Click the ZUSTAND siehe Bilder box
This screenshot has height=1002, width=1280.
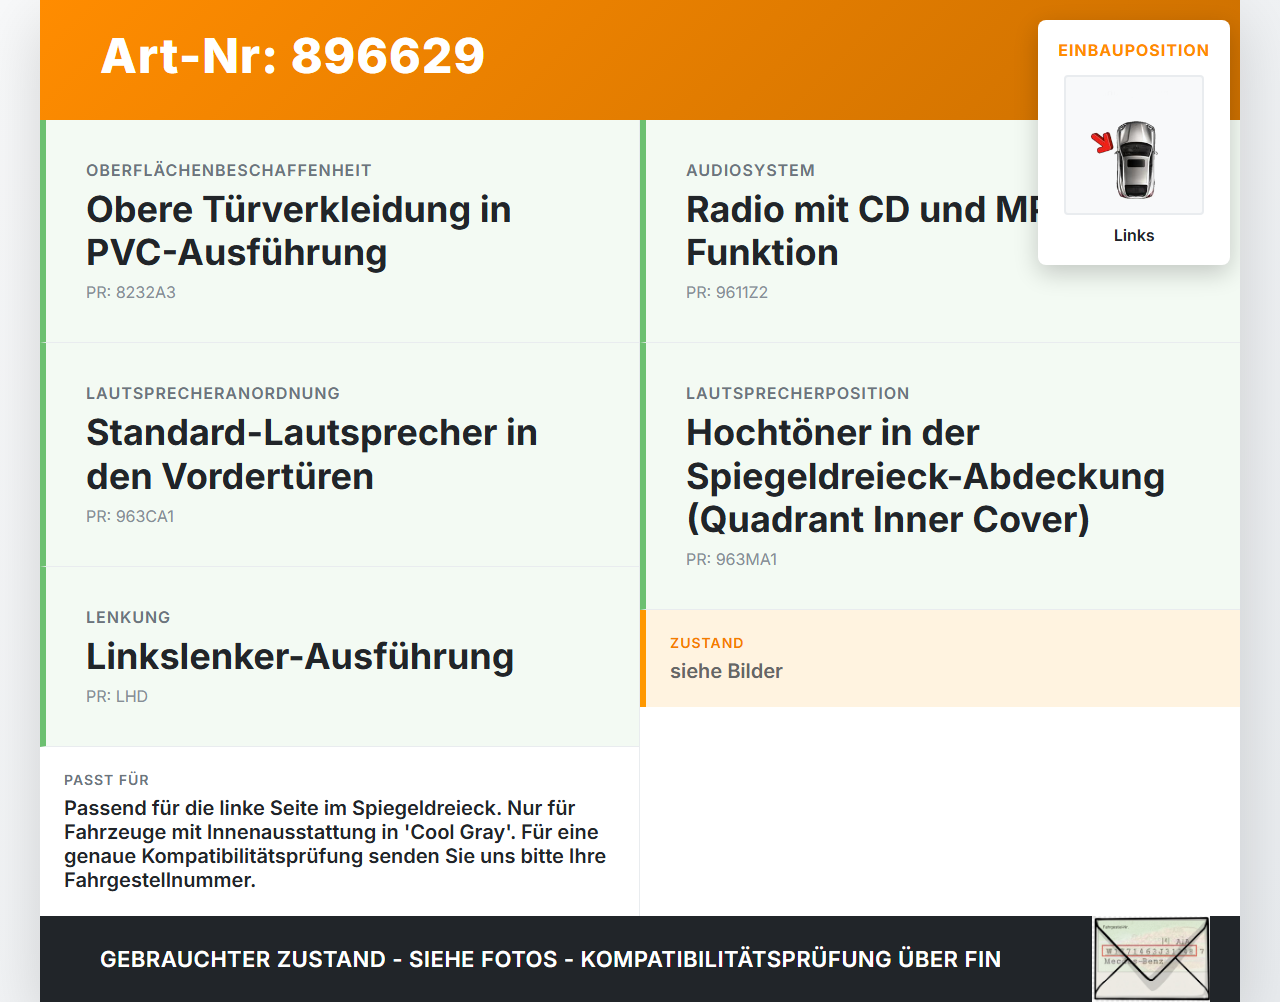pos(940,659)
